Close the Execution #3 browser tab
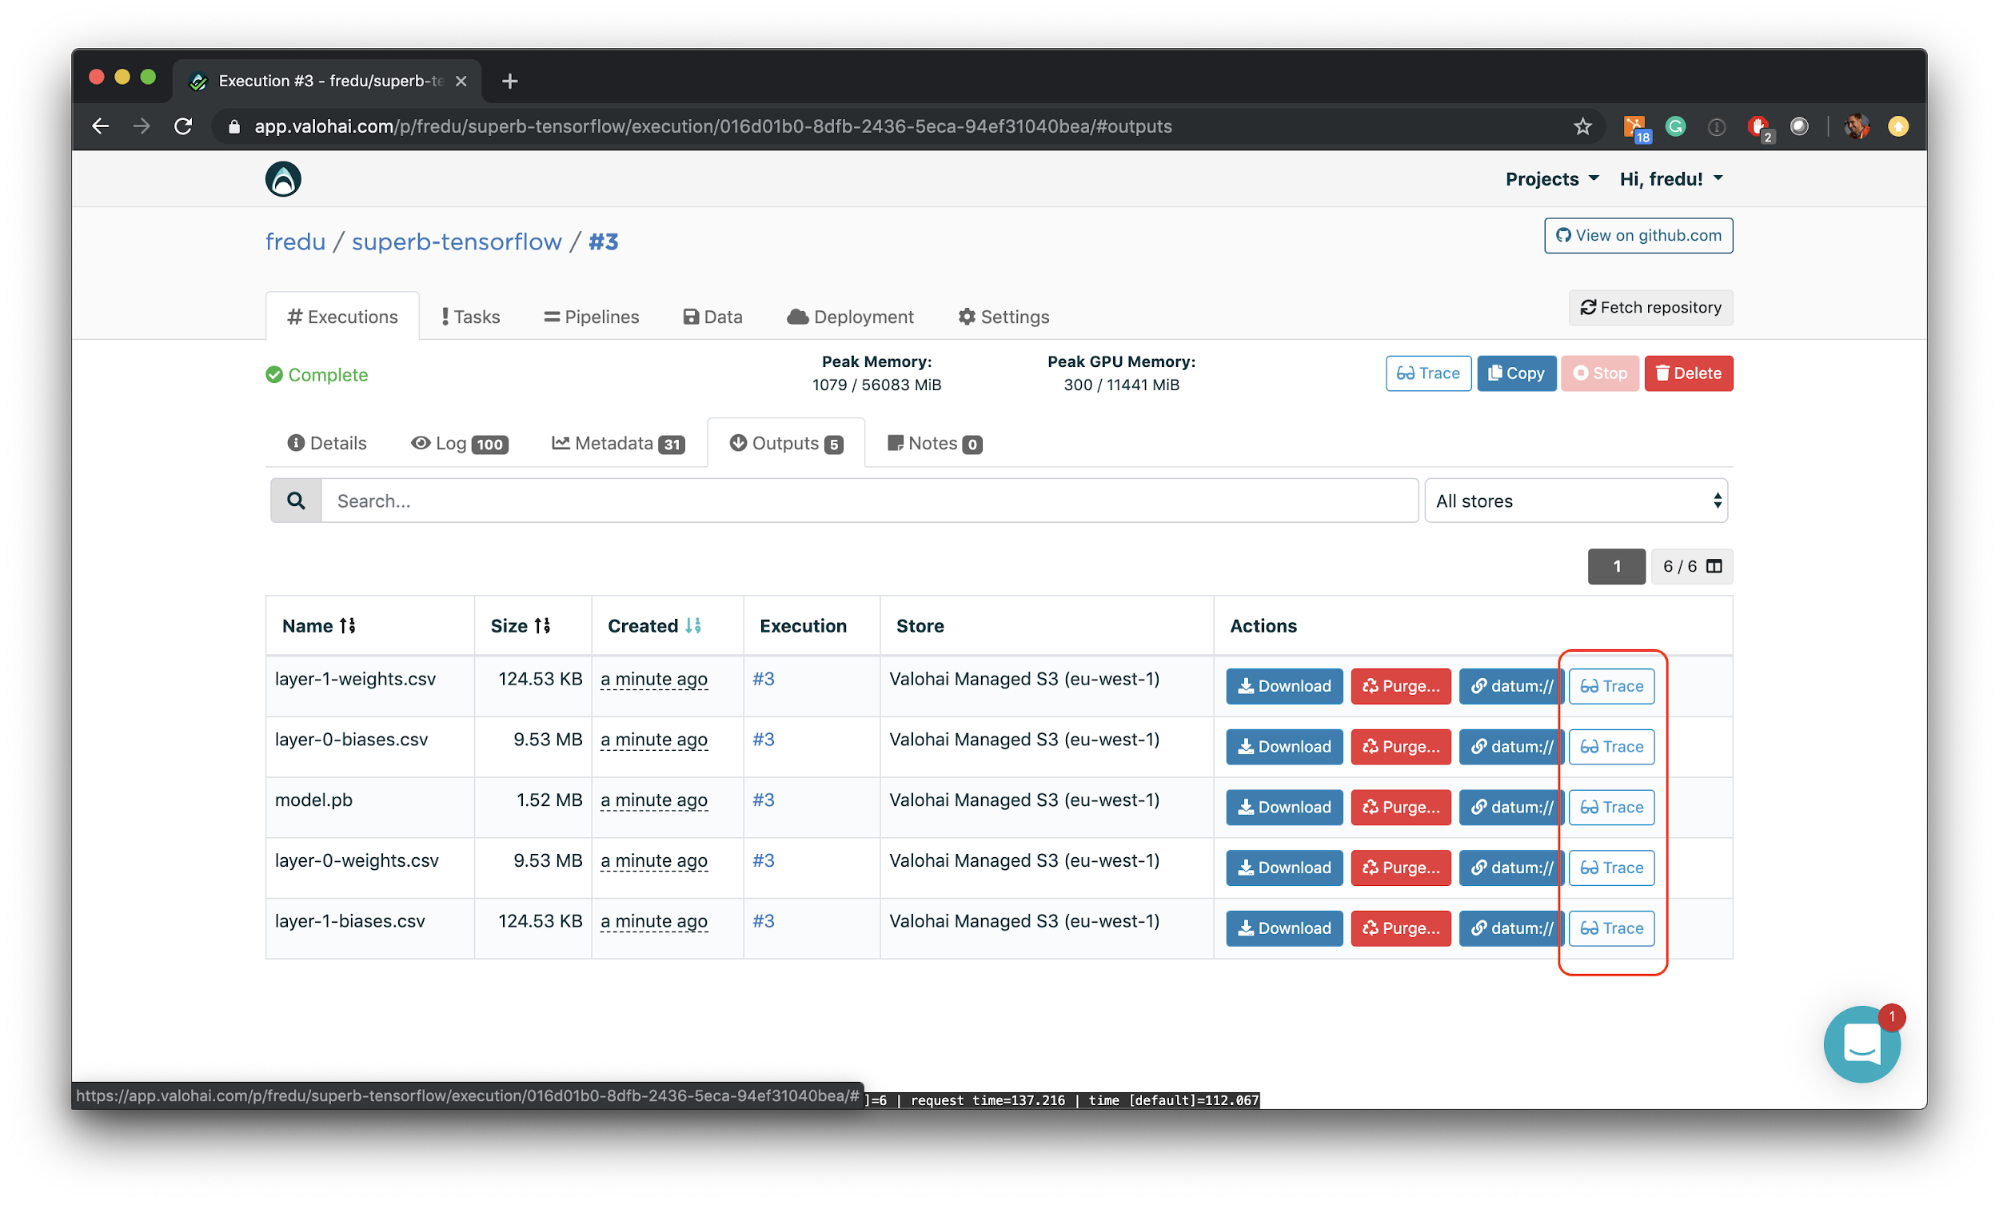The height and width of the screenshot is (1205, 1999). click(x=461, y=81)
